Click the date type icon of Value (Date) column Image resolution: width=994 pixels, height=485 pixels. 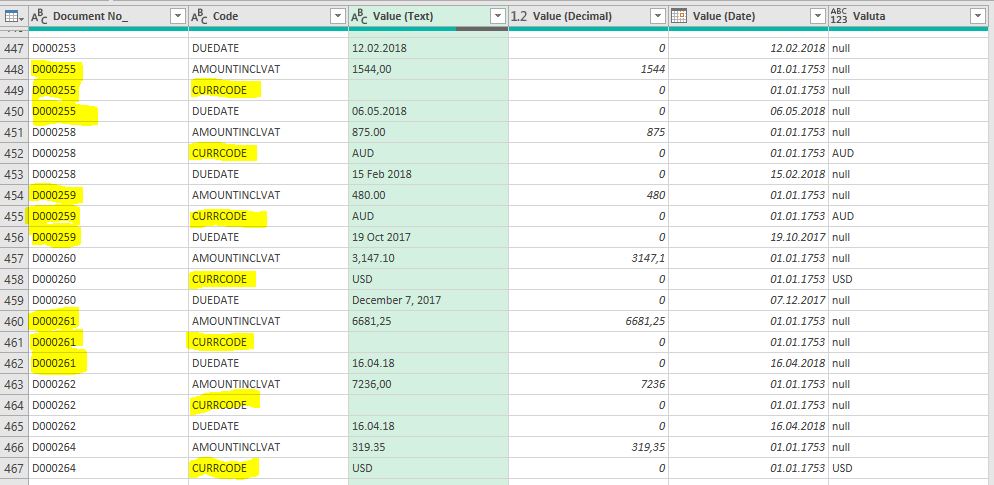click(679, 16)
